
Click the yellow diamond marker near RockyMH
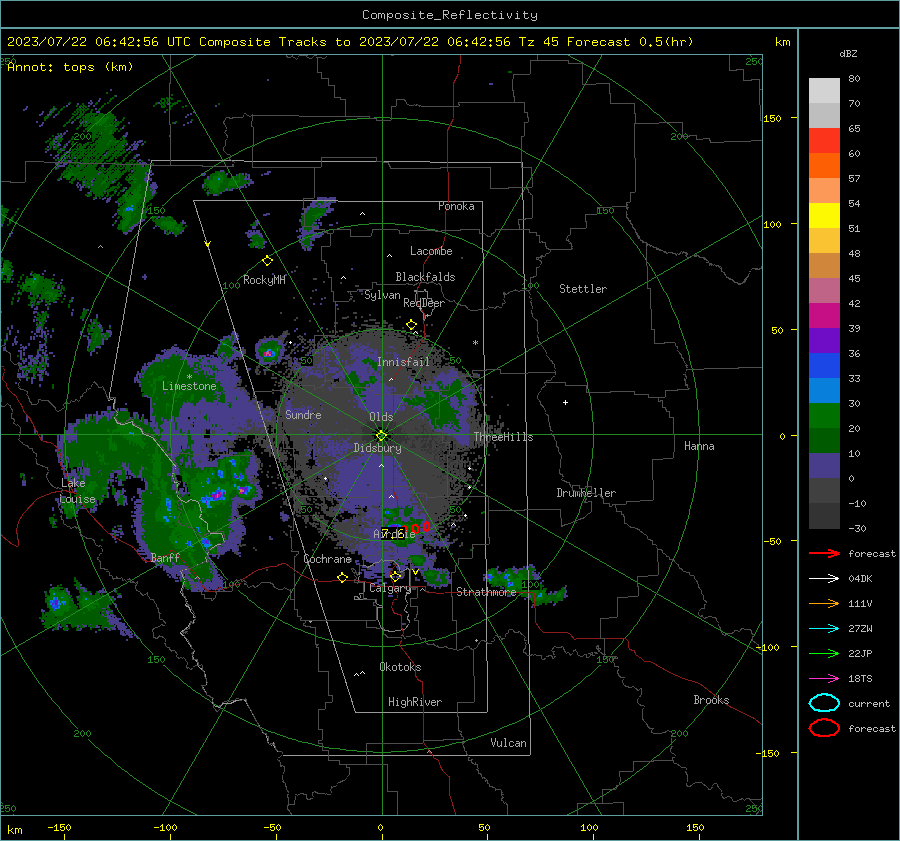click(267, 261)
